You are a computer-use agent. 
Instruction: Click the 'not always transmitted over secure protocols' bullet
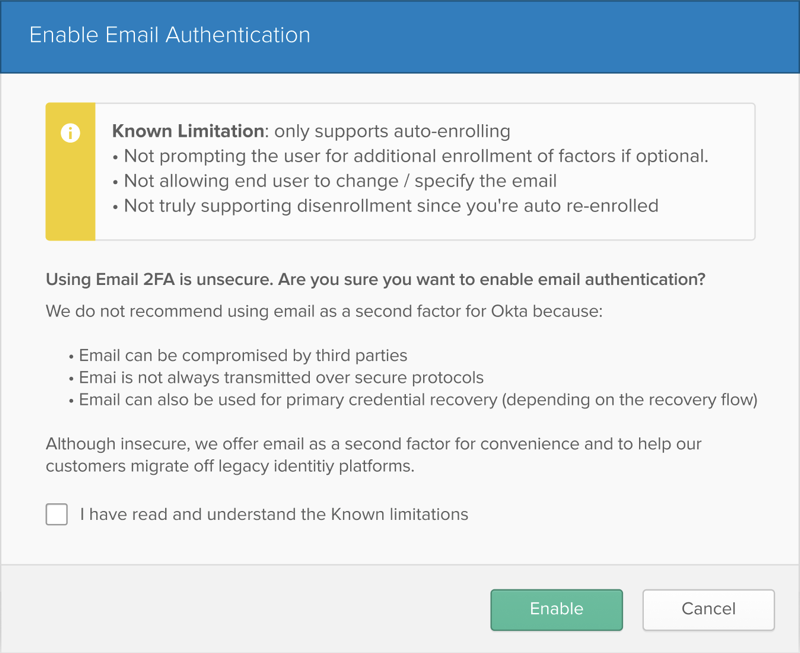[276, 378]
